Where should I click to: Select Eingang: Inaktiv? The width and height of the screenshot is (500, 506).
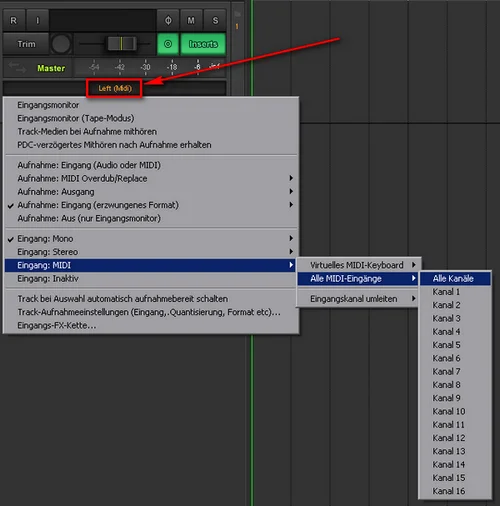click(x=151, y=279)
